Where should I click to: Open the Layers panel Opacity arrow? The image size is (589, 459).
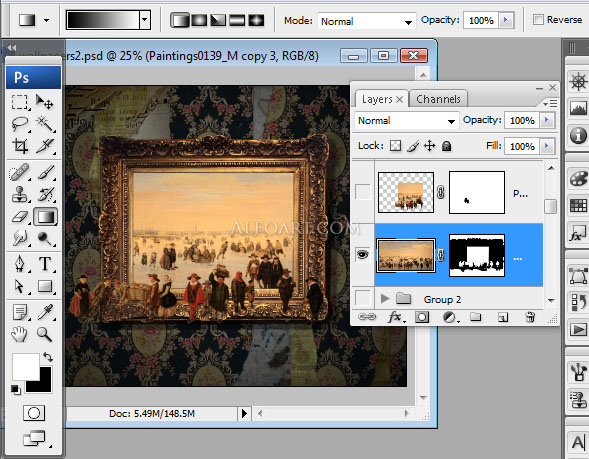(x=547, y=120)
